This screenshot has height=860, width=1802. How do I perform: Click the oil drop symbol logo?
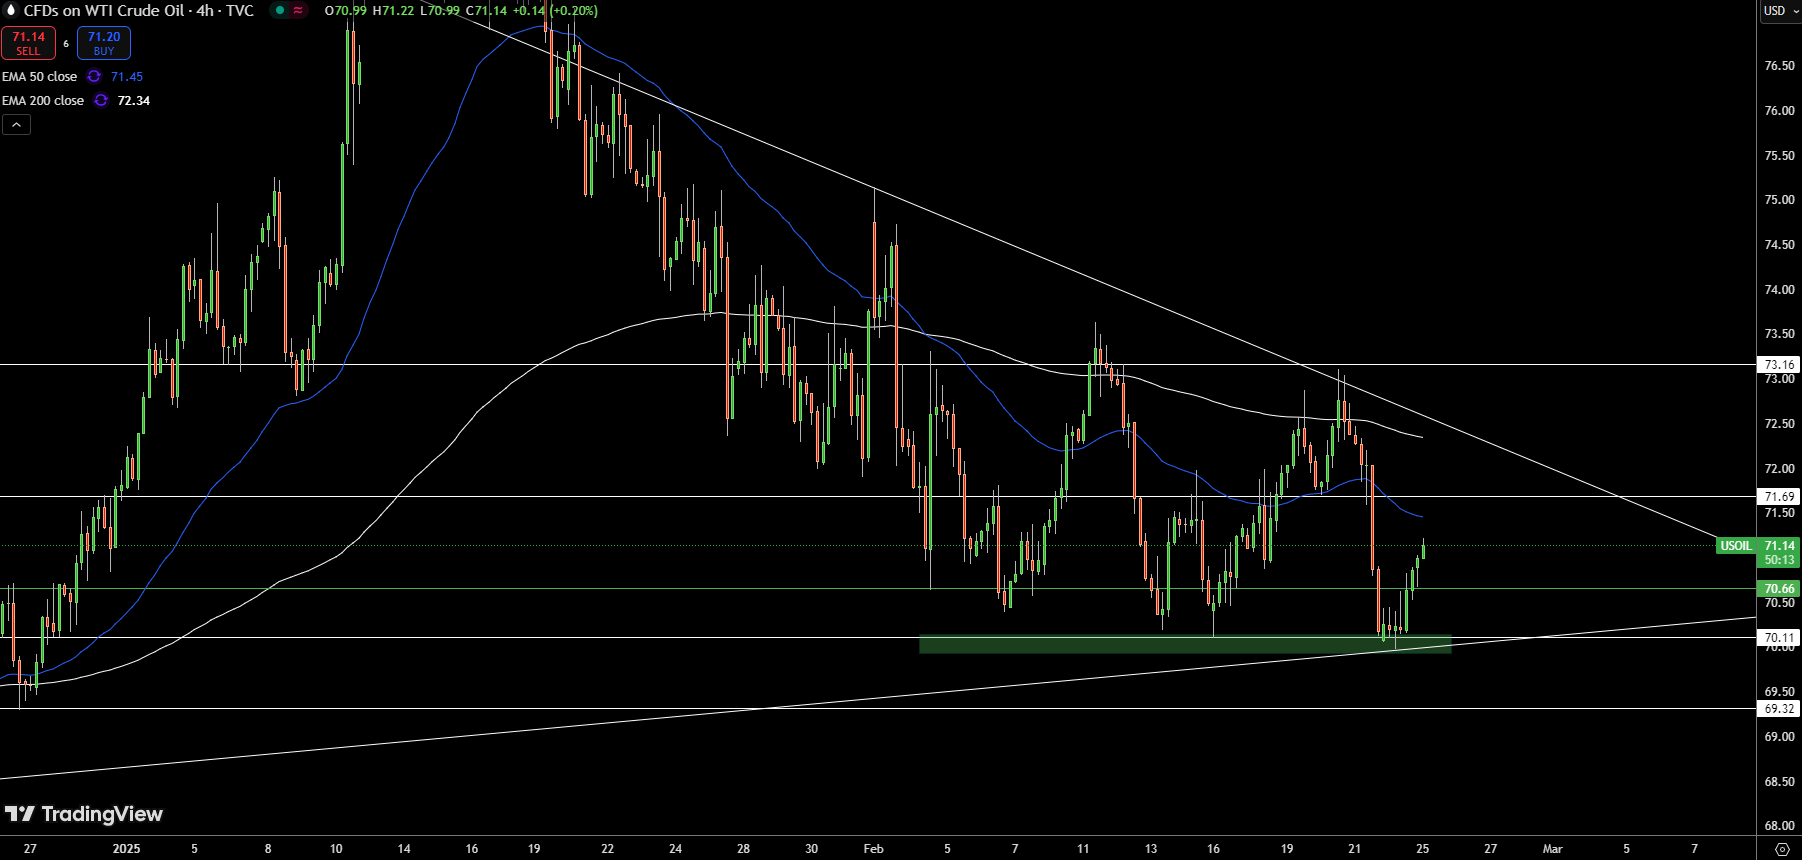tap(11, 11)
